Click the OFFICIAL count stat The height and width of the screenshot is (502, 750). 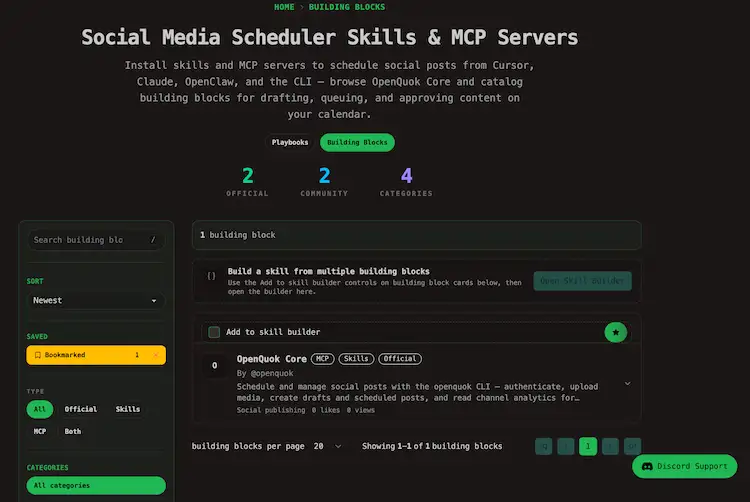coord(247,182)
